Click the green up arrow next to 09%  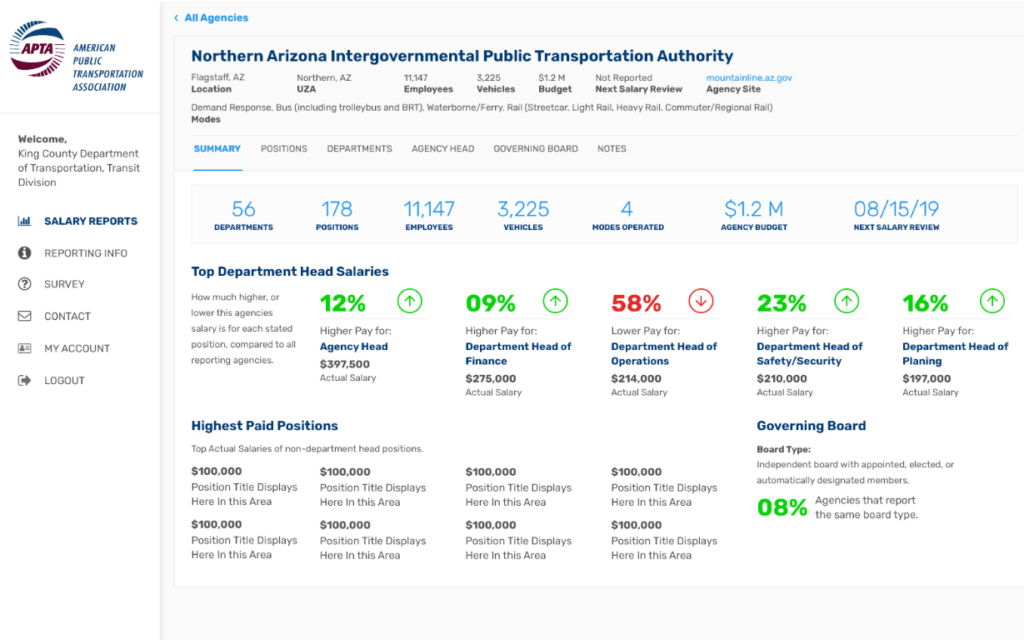pyautogui.click(x=555, y=301)
